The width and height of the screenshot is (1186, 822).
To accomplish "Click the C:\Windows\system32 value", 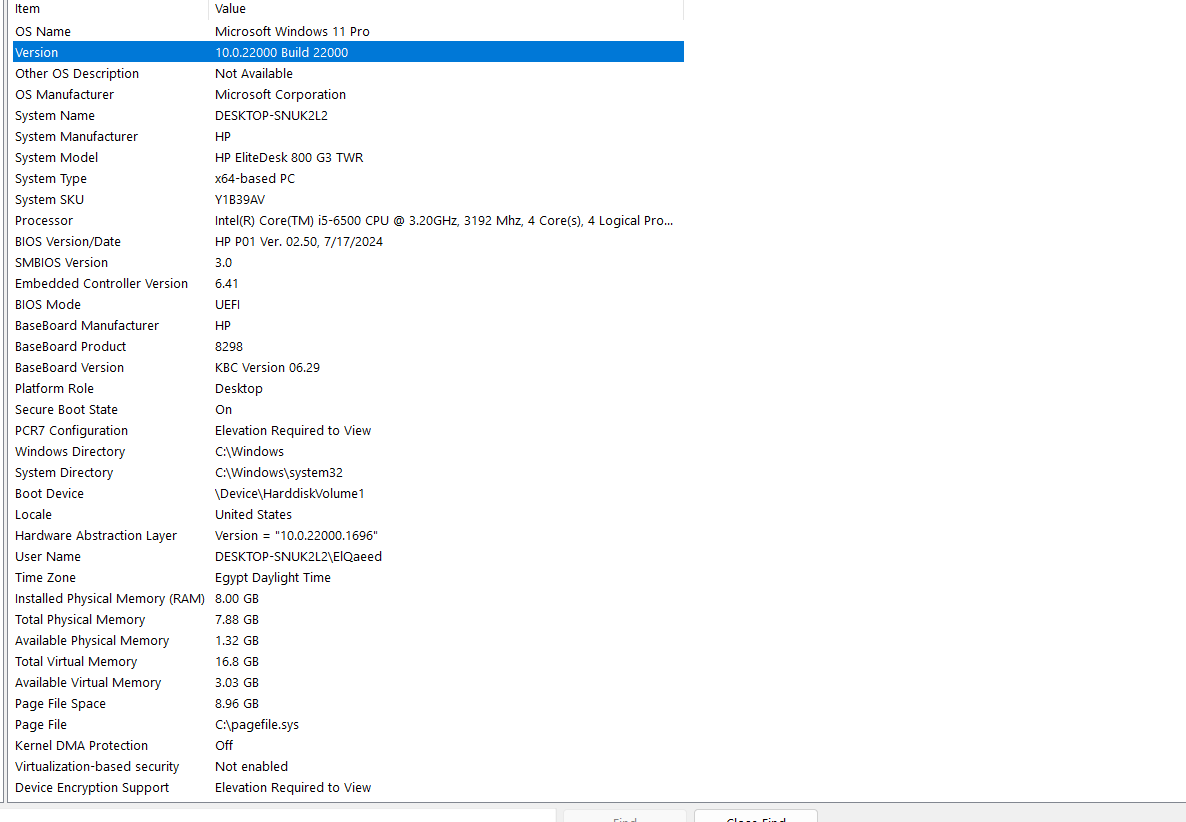I will tap(278, 473).
